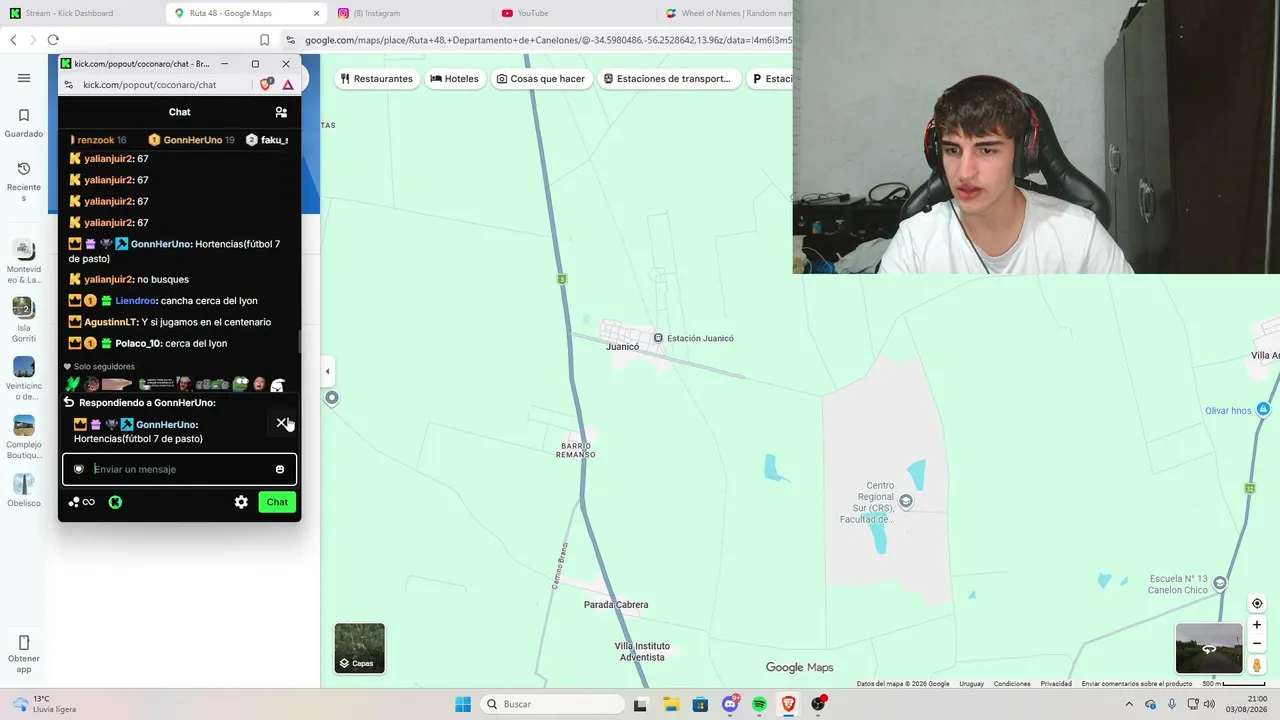The image size is (1280, 720).
Task: Open Spotify from the taskbar
Action: coord(759,704)
